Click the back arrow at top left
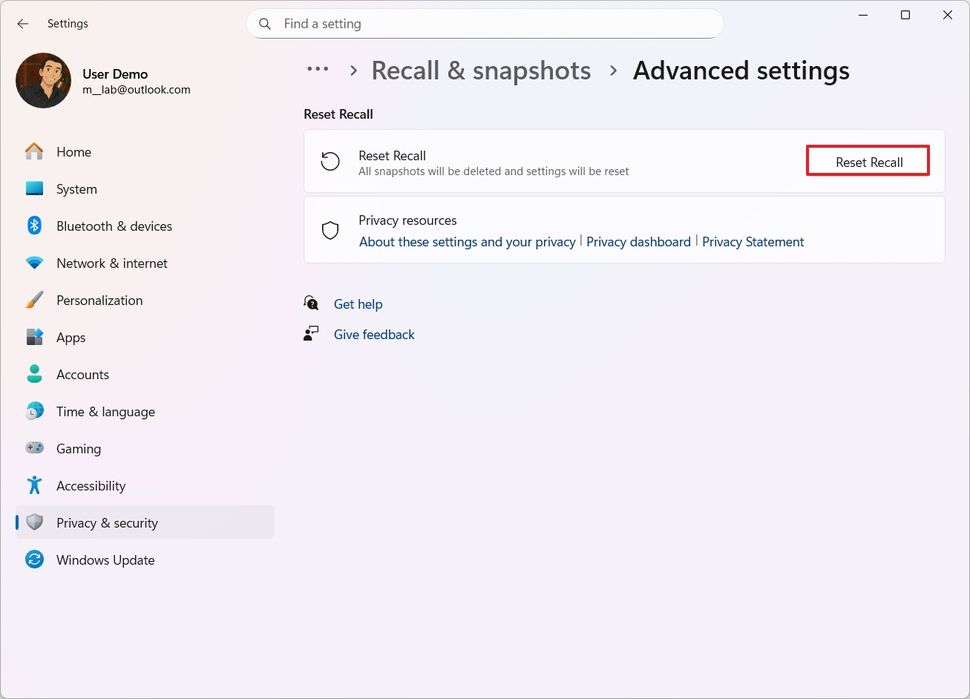The height and width of the screenshot is (699, 970). pos(22,23)
